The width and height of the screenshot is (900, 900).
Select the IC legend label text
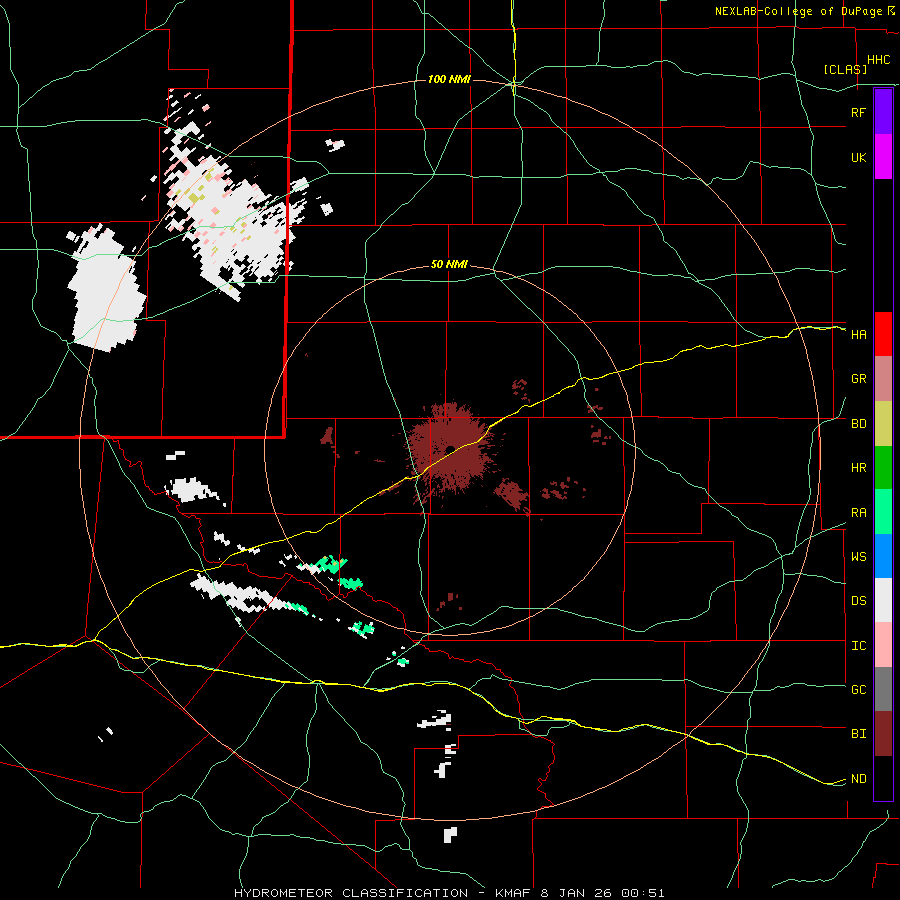[x=858, y=646]
